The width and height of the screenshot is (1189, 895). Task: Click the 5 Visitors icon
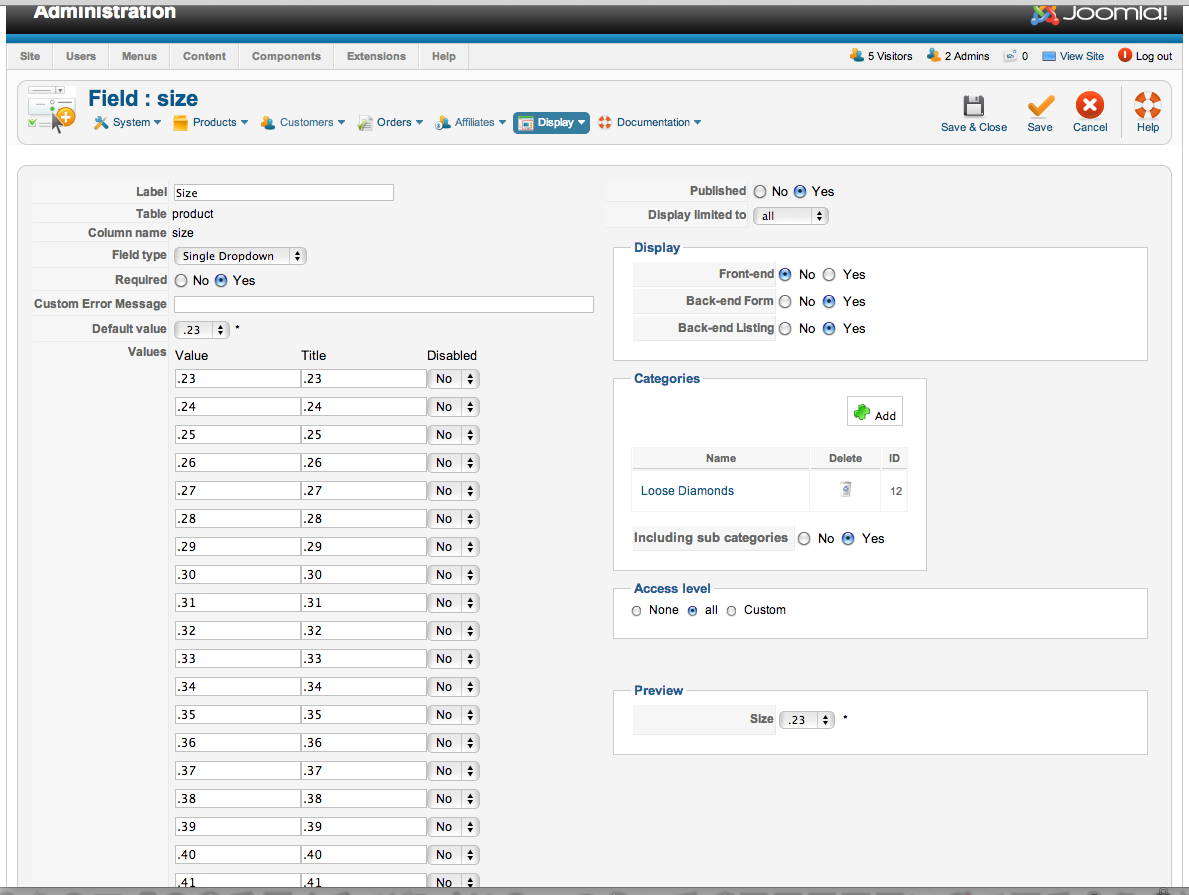click(x=857, y=55)
